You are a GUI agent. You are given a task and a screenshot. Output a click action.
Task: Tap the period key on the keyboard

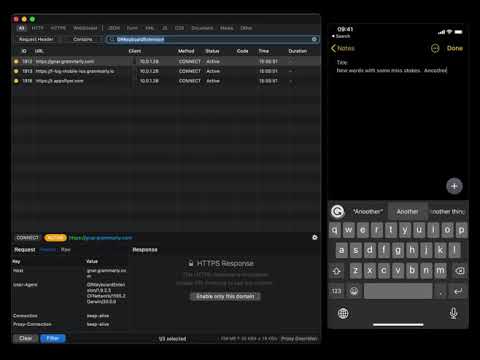pos(441,291)
